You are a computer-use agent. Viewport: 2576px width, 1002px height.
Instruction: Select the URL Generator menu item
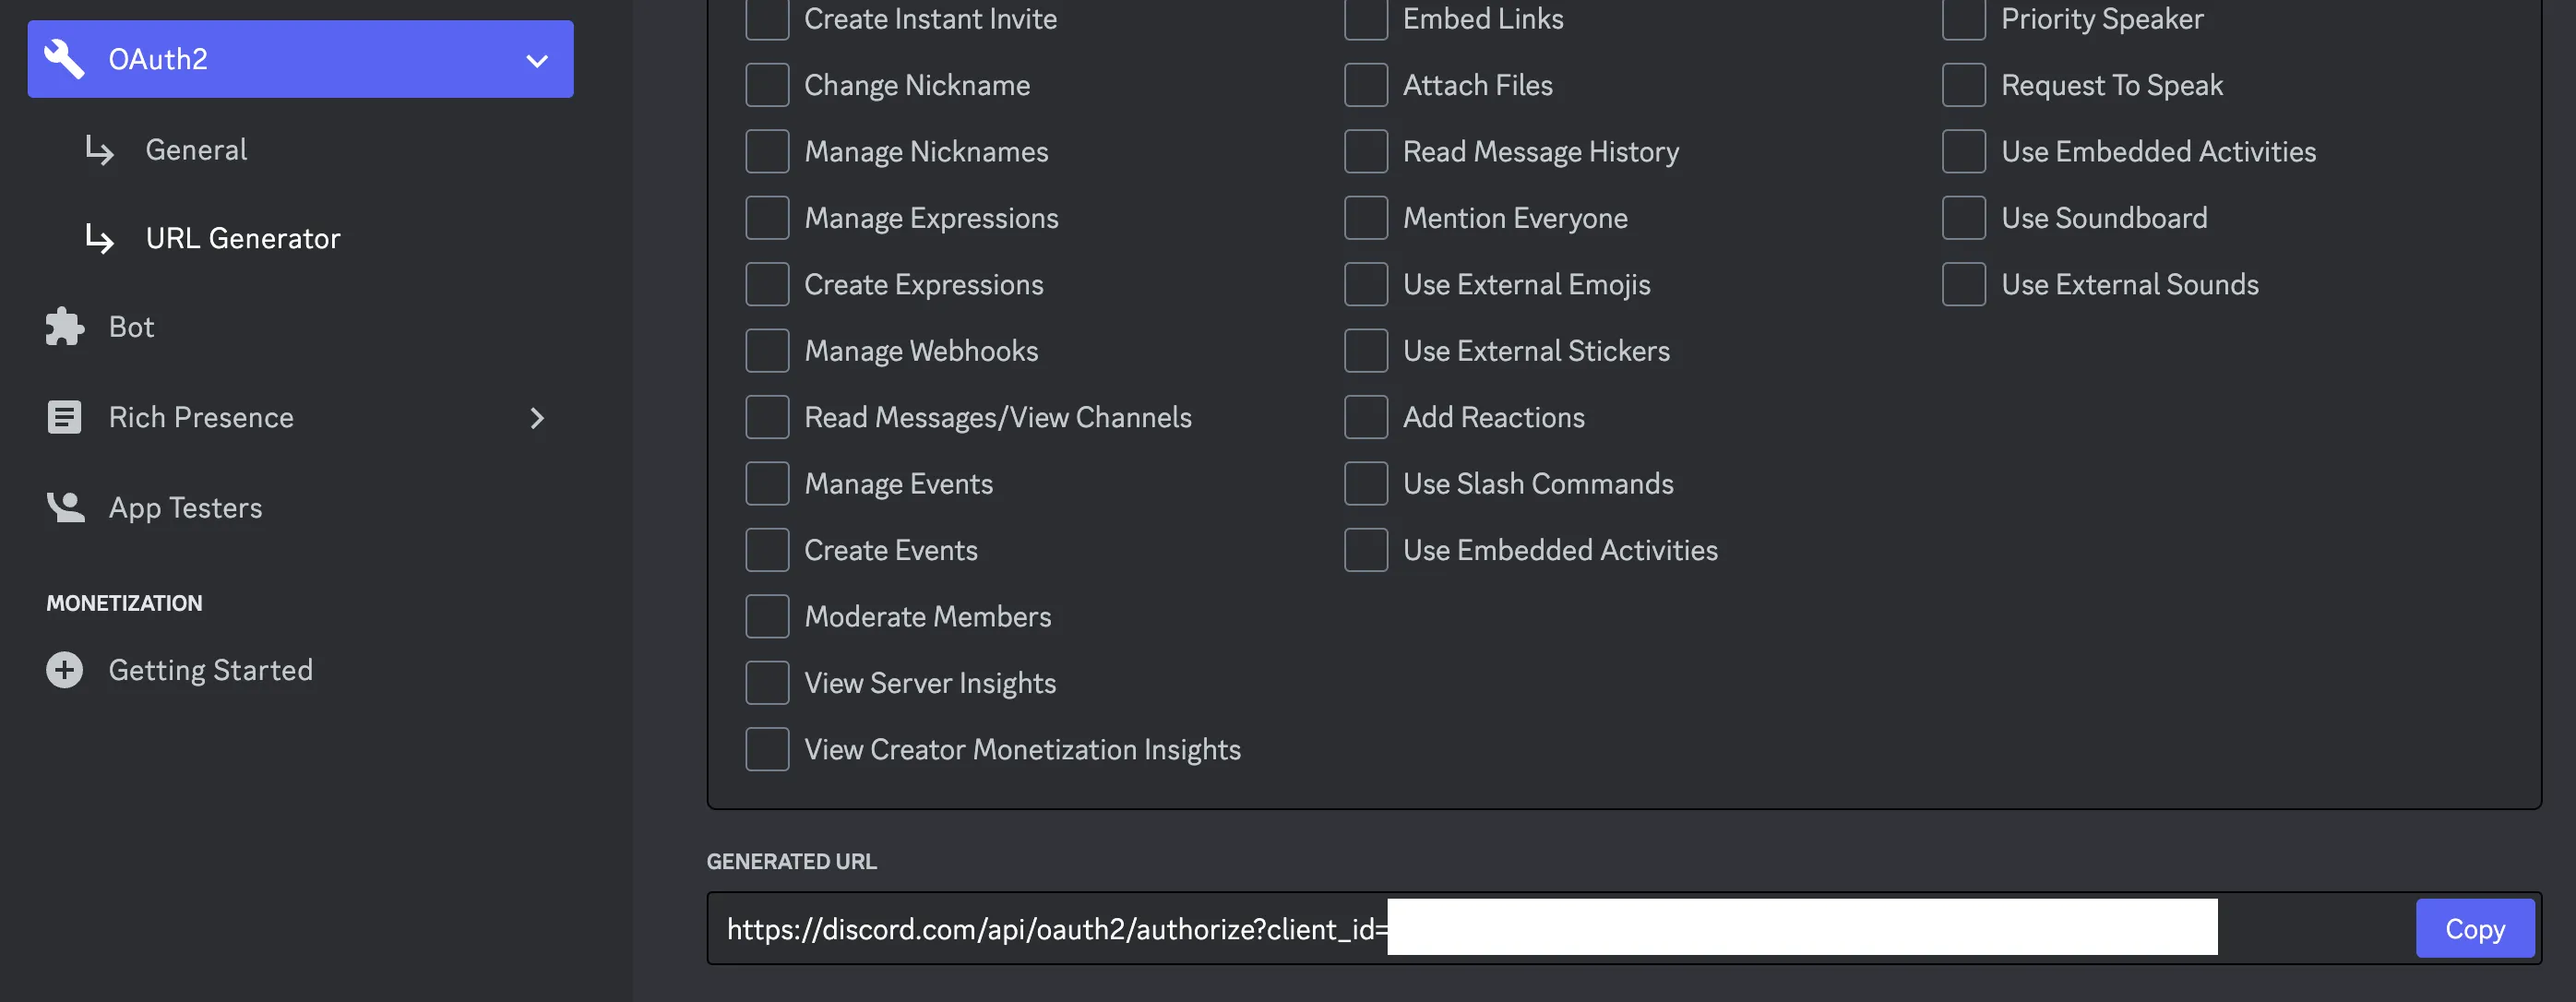point(243,238)
